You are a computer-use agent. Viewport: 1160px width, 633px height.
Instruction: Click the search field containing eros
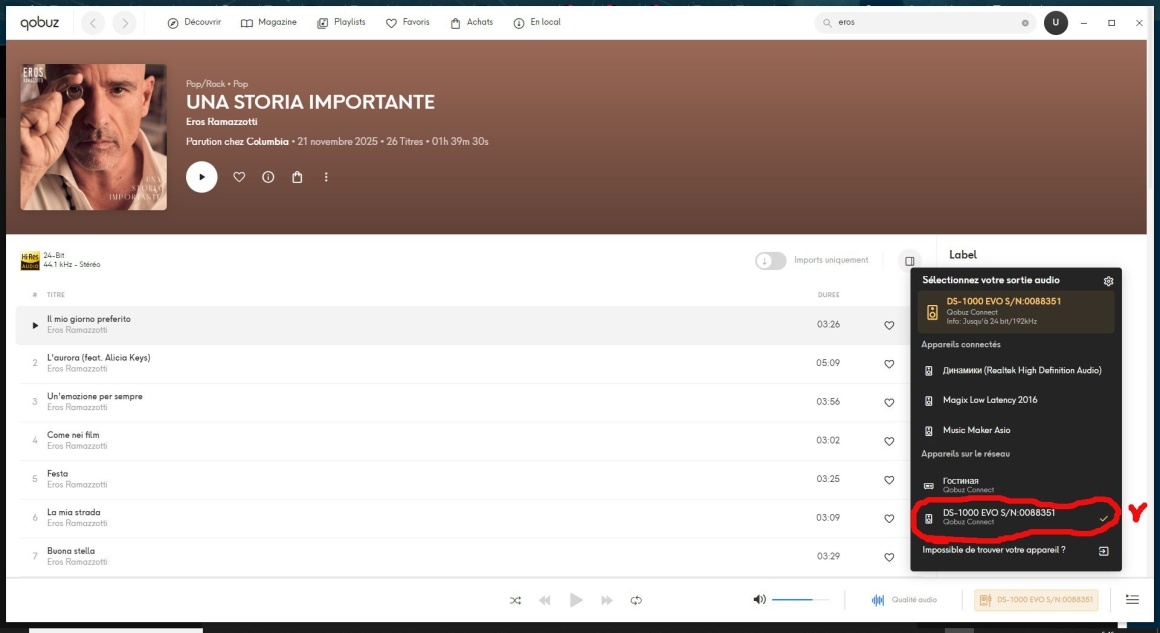tap(925, 23)
